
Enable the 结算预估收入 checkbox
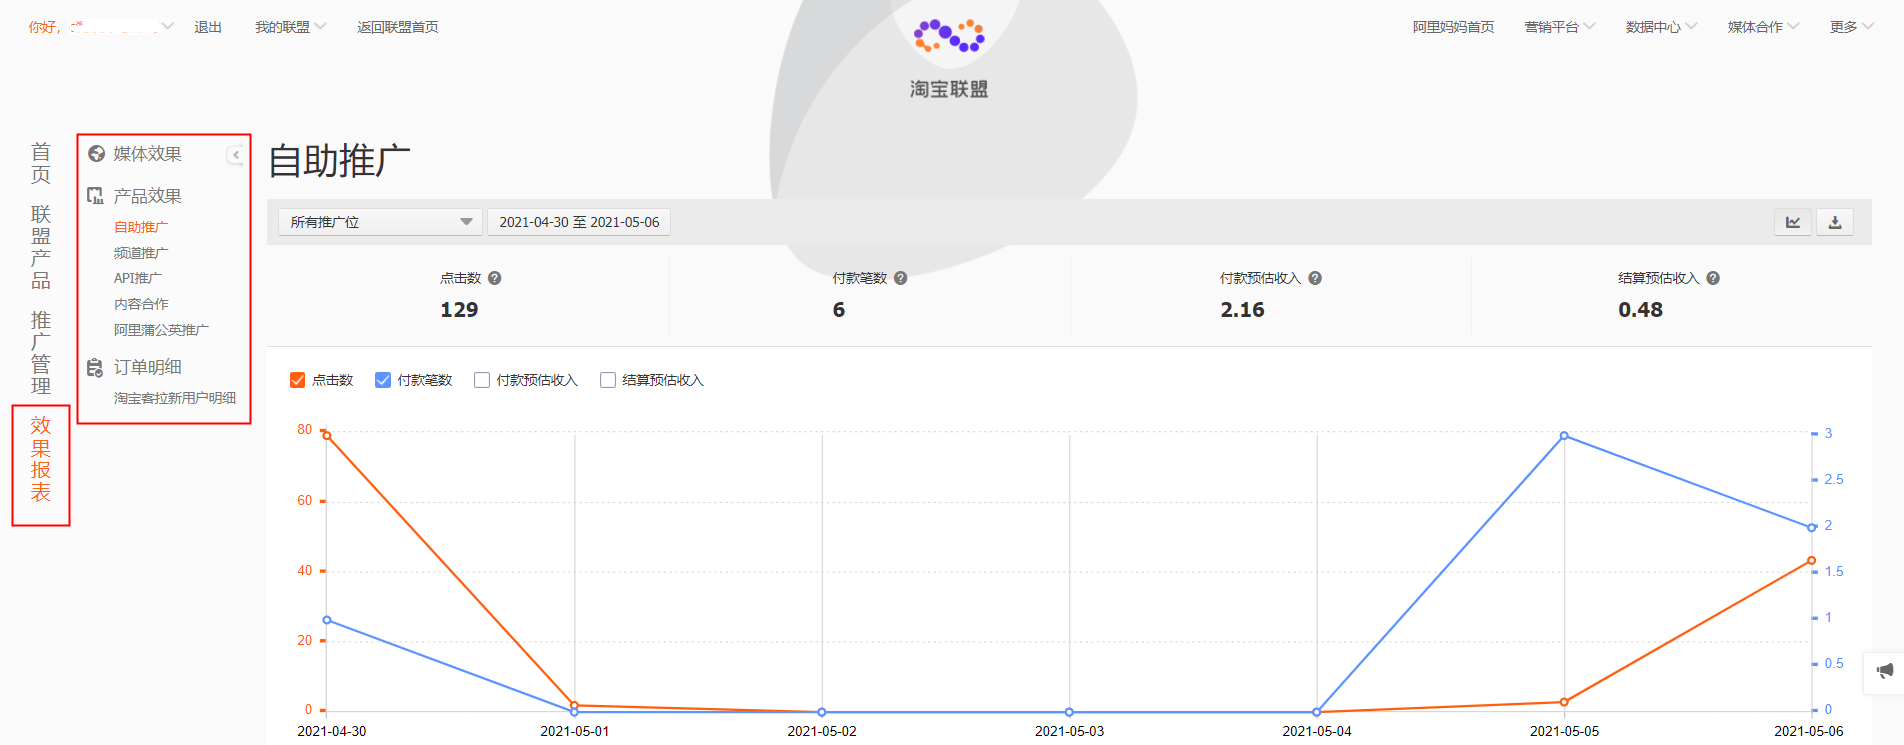click(608, 380)
